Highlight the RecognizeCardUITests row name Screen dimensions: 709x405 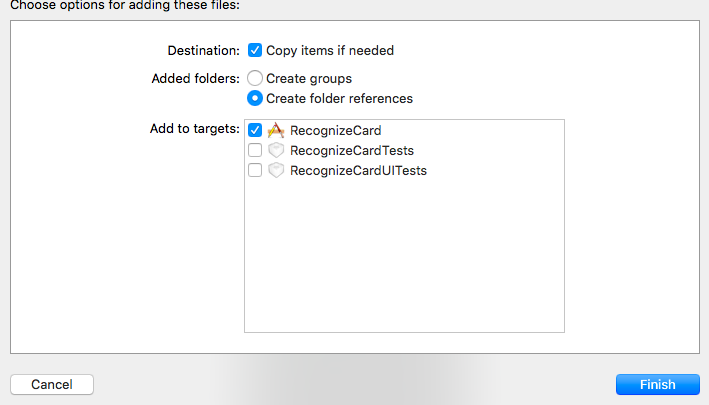click(358, 170)
